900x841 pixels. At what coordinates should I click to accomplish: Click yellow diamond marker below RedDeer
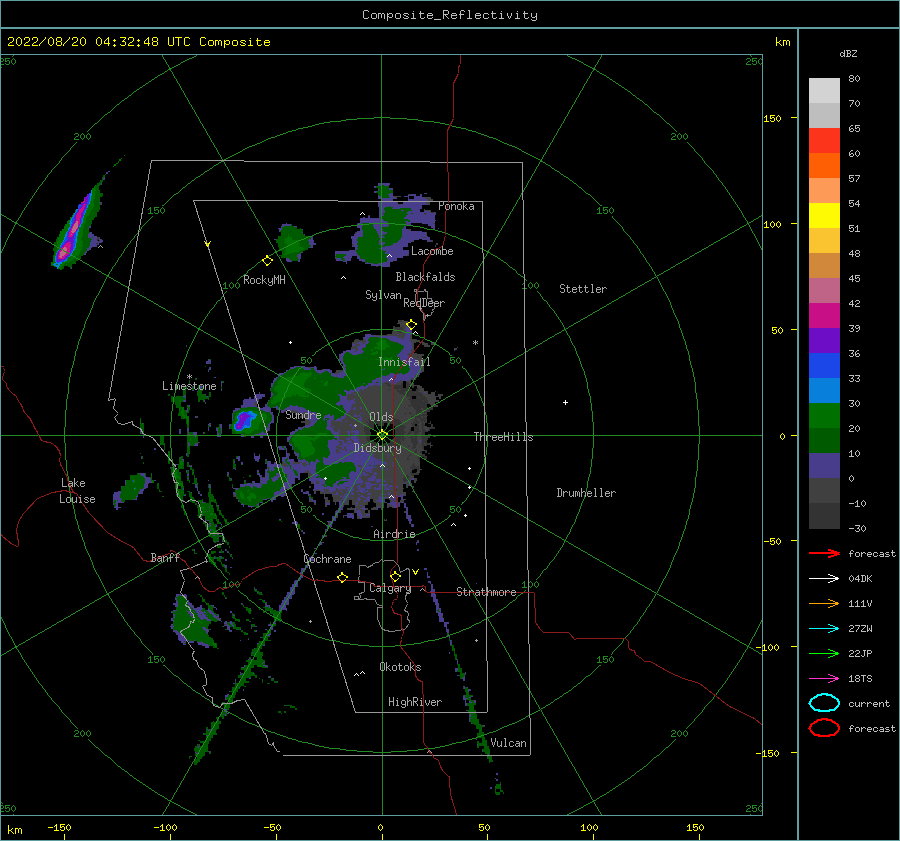click(x=411, y=325)
